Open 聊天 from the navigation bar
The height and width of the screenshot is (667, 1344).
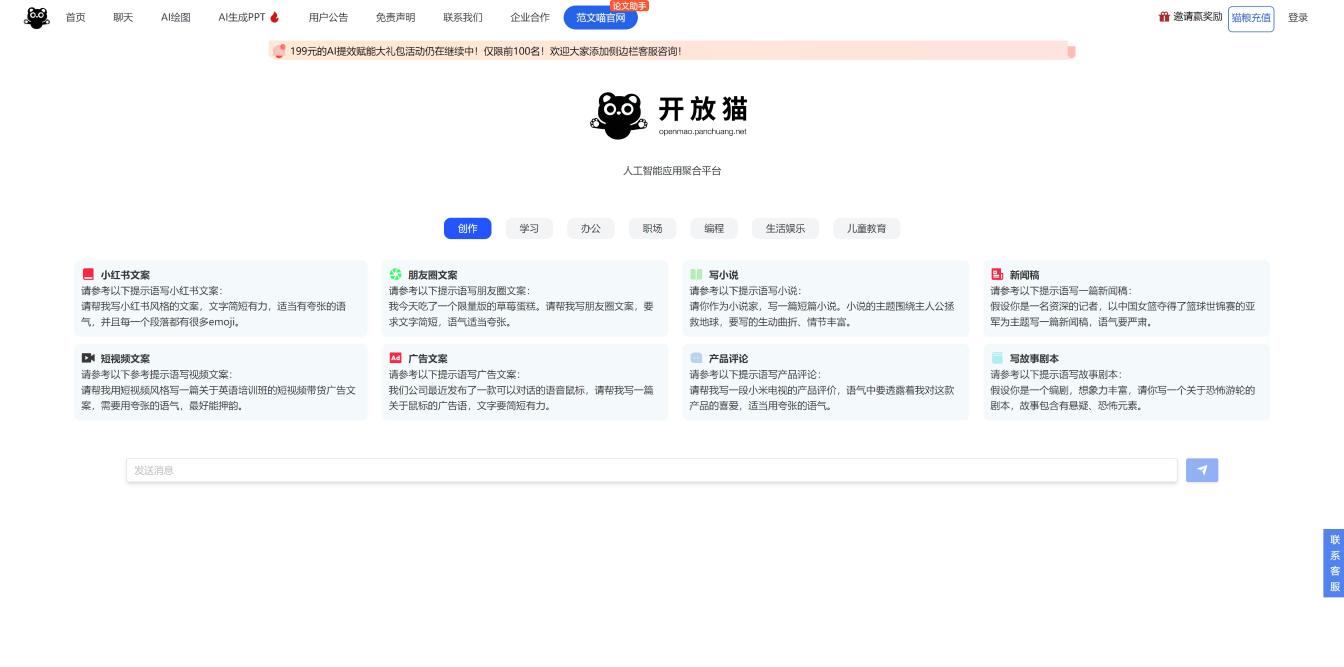(123, 17)
